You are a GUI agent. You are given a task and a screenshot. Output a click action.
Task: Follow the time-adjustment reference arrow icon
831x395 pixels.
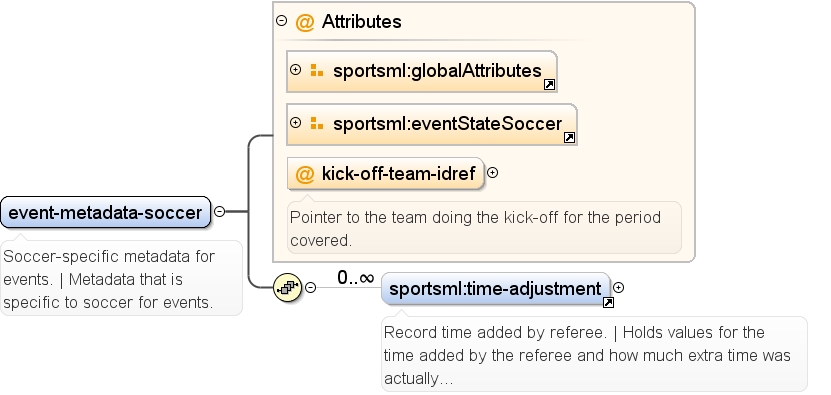pos(608,303)
